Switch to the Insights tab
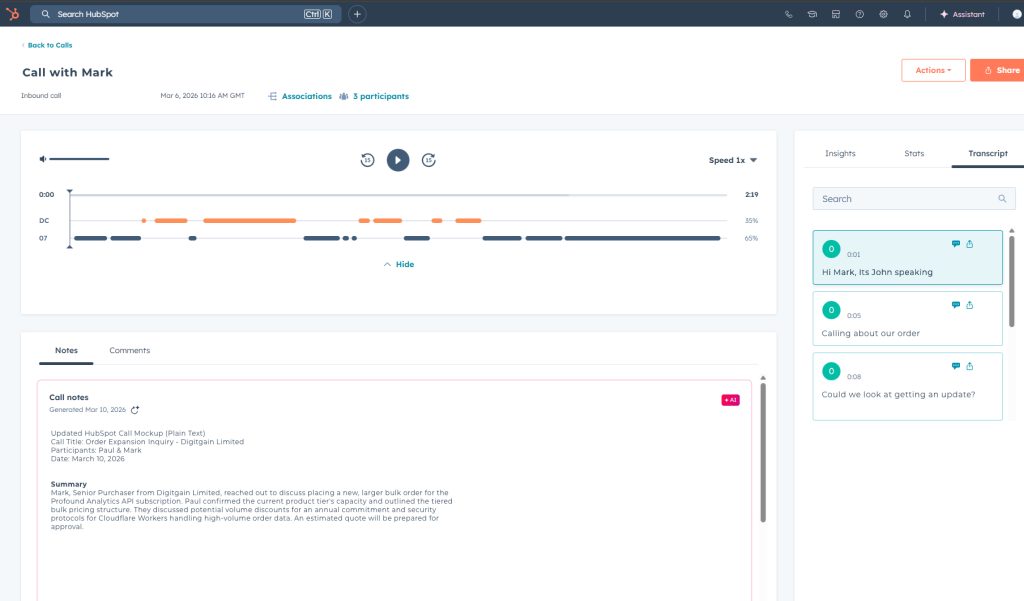Screen dimensions: 1024x601 [840, 153]
